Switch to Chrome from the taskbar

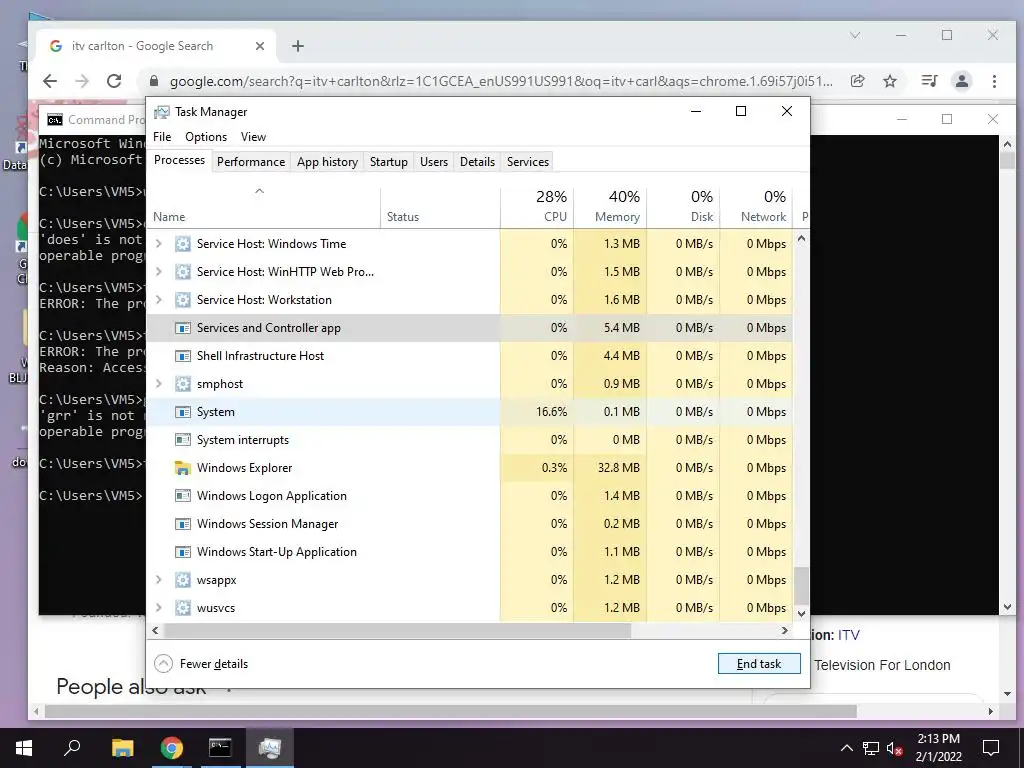click(171, 748)
